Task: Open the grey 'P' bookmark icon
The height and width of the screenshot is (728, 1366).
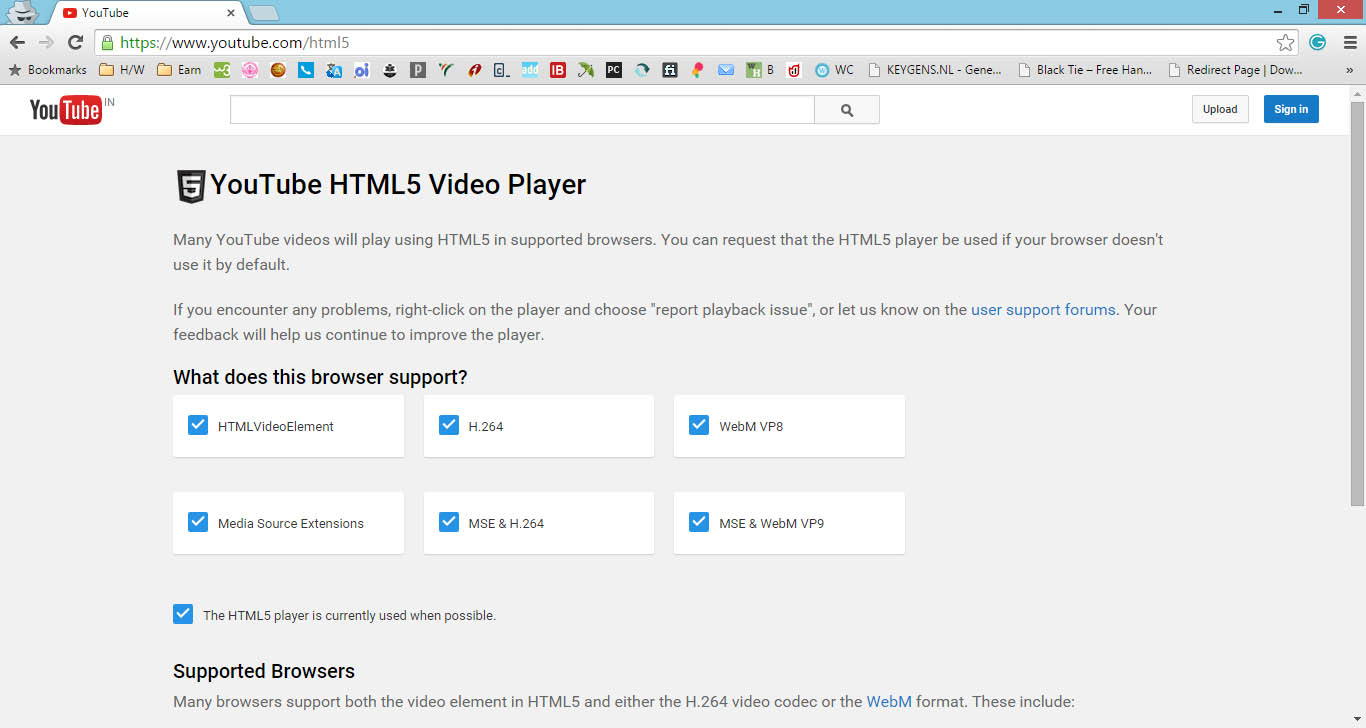Action: (x=418, y=70)
